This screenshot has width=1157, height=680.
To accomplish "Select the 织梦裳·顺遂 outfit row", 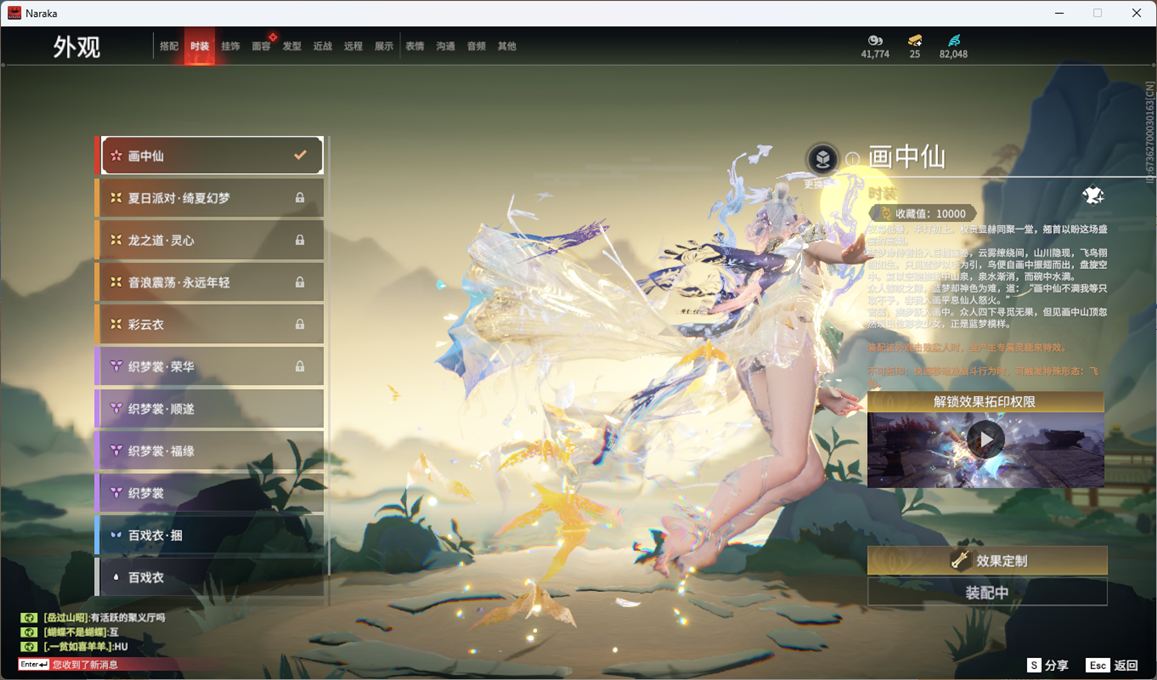I will tap(210, 408).
